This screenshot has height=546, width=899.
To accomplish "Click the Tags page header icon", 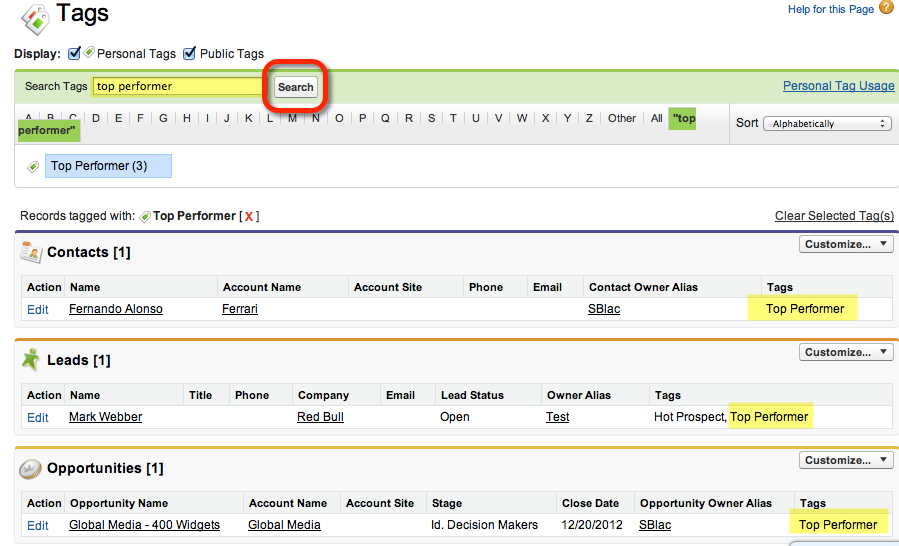I will pyautogui.click(x=36, y=19).
